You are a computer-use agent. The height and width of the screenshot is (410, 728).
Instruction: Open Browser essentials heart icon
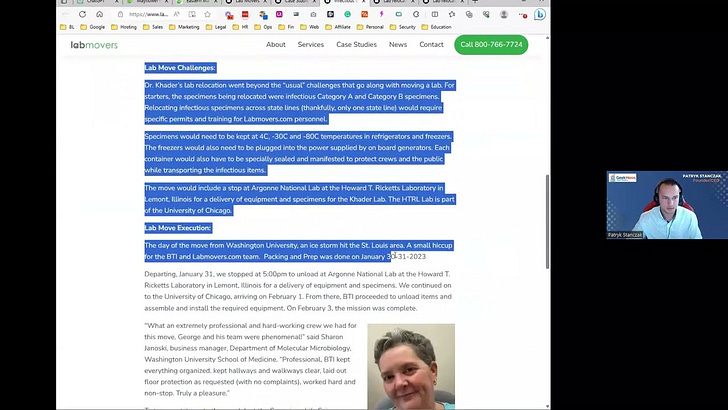pyautogui.click(x=486, y=14)
